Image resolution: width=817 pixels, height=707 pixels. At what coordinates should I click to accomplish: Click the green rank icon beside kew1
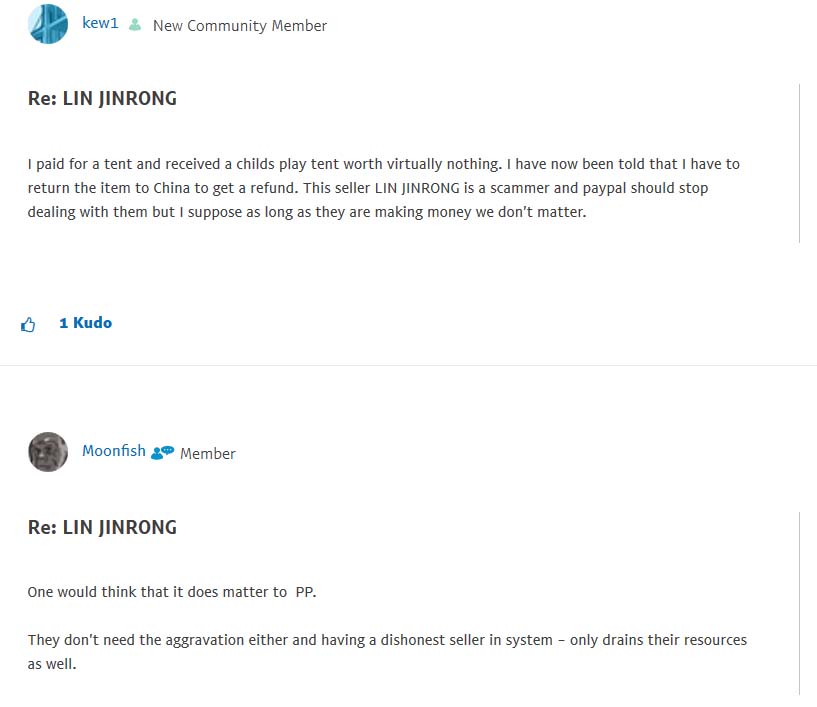pyautogui.click(x=135, y=25)
